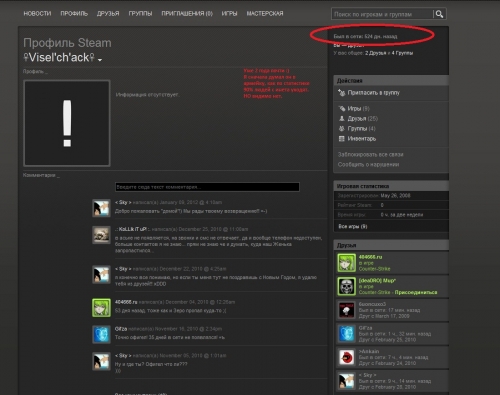This screenshot has width=500, height=395.
Task: Click the 'Профиль Steam' page heading
Action: [67, 43]
